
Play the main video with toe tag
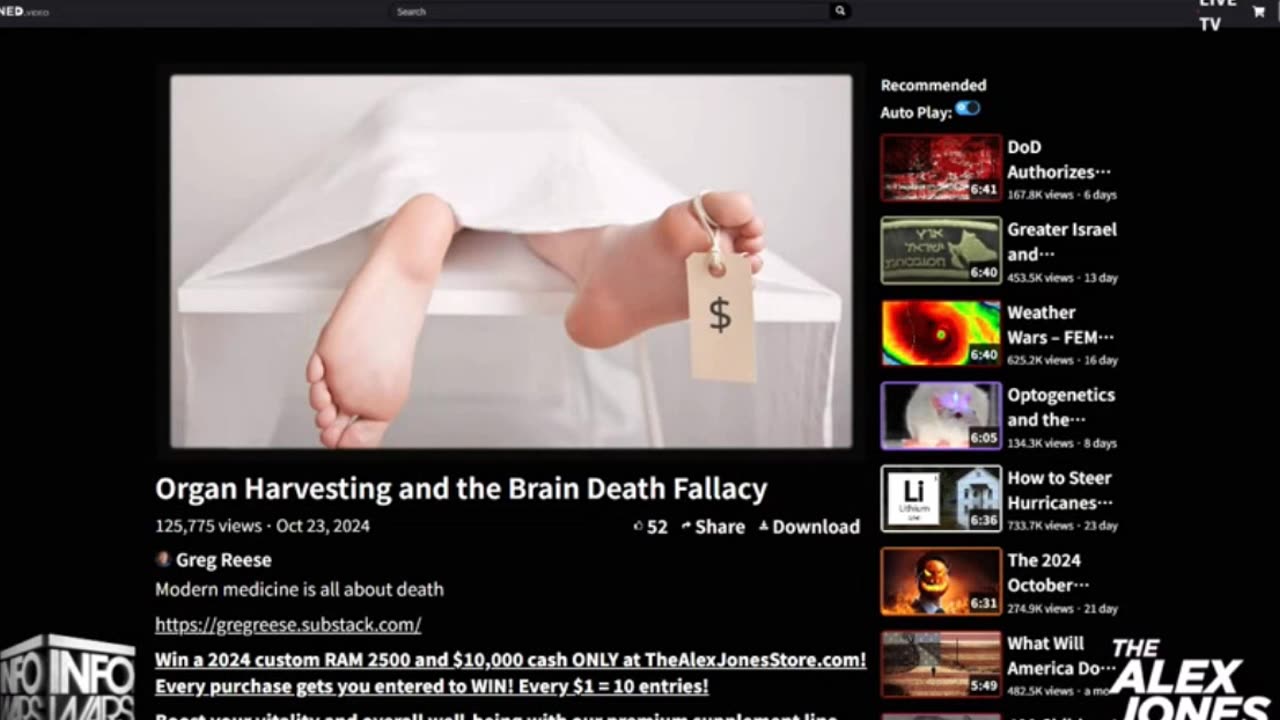511,261
